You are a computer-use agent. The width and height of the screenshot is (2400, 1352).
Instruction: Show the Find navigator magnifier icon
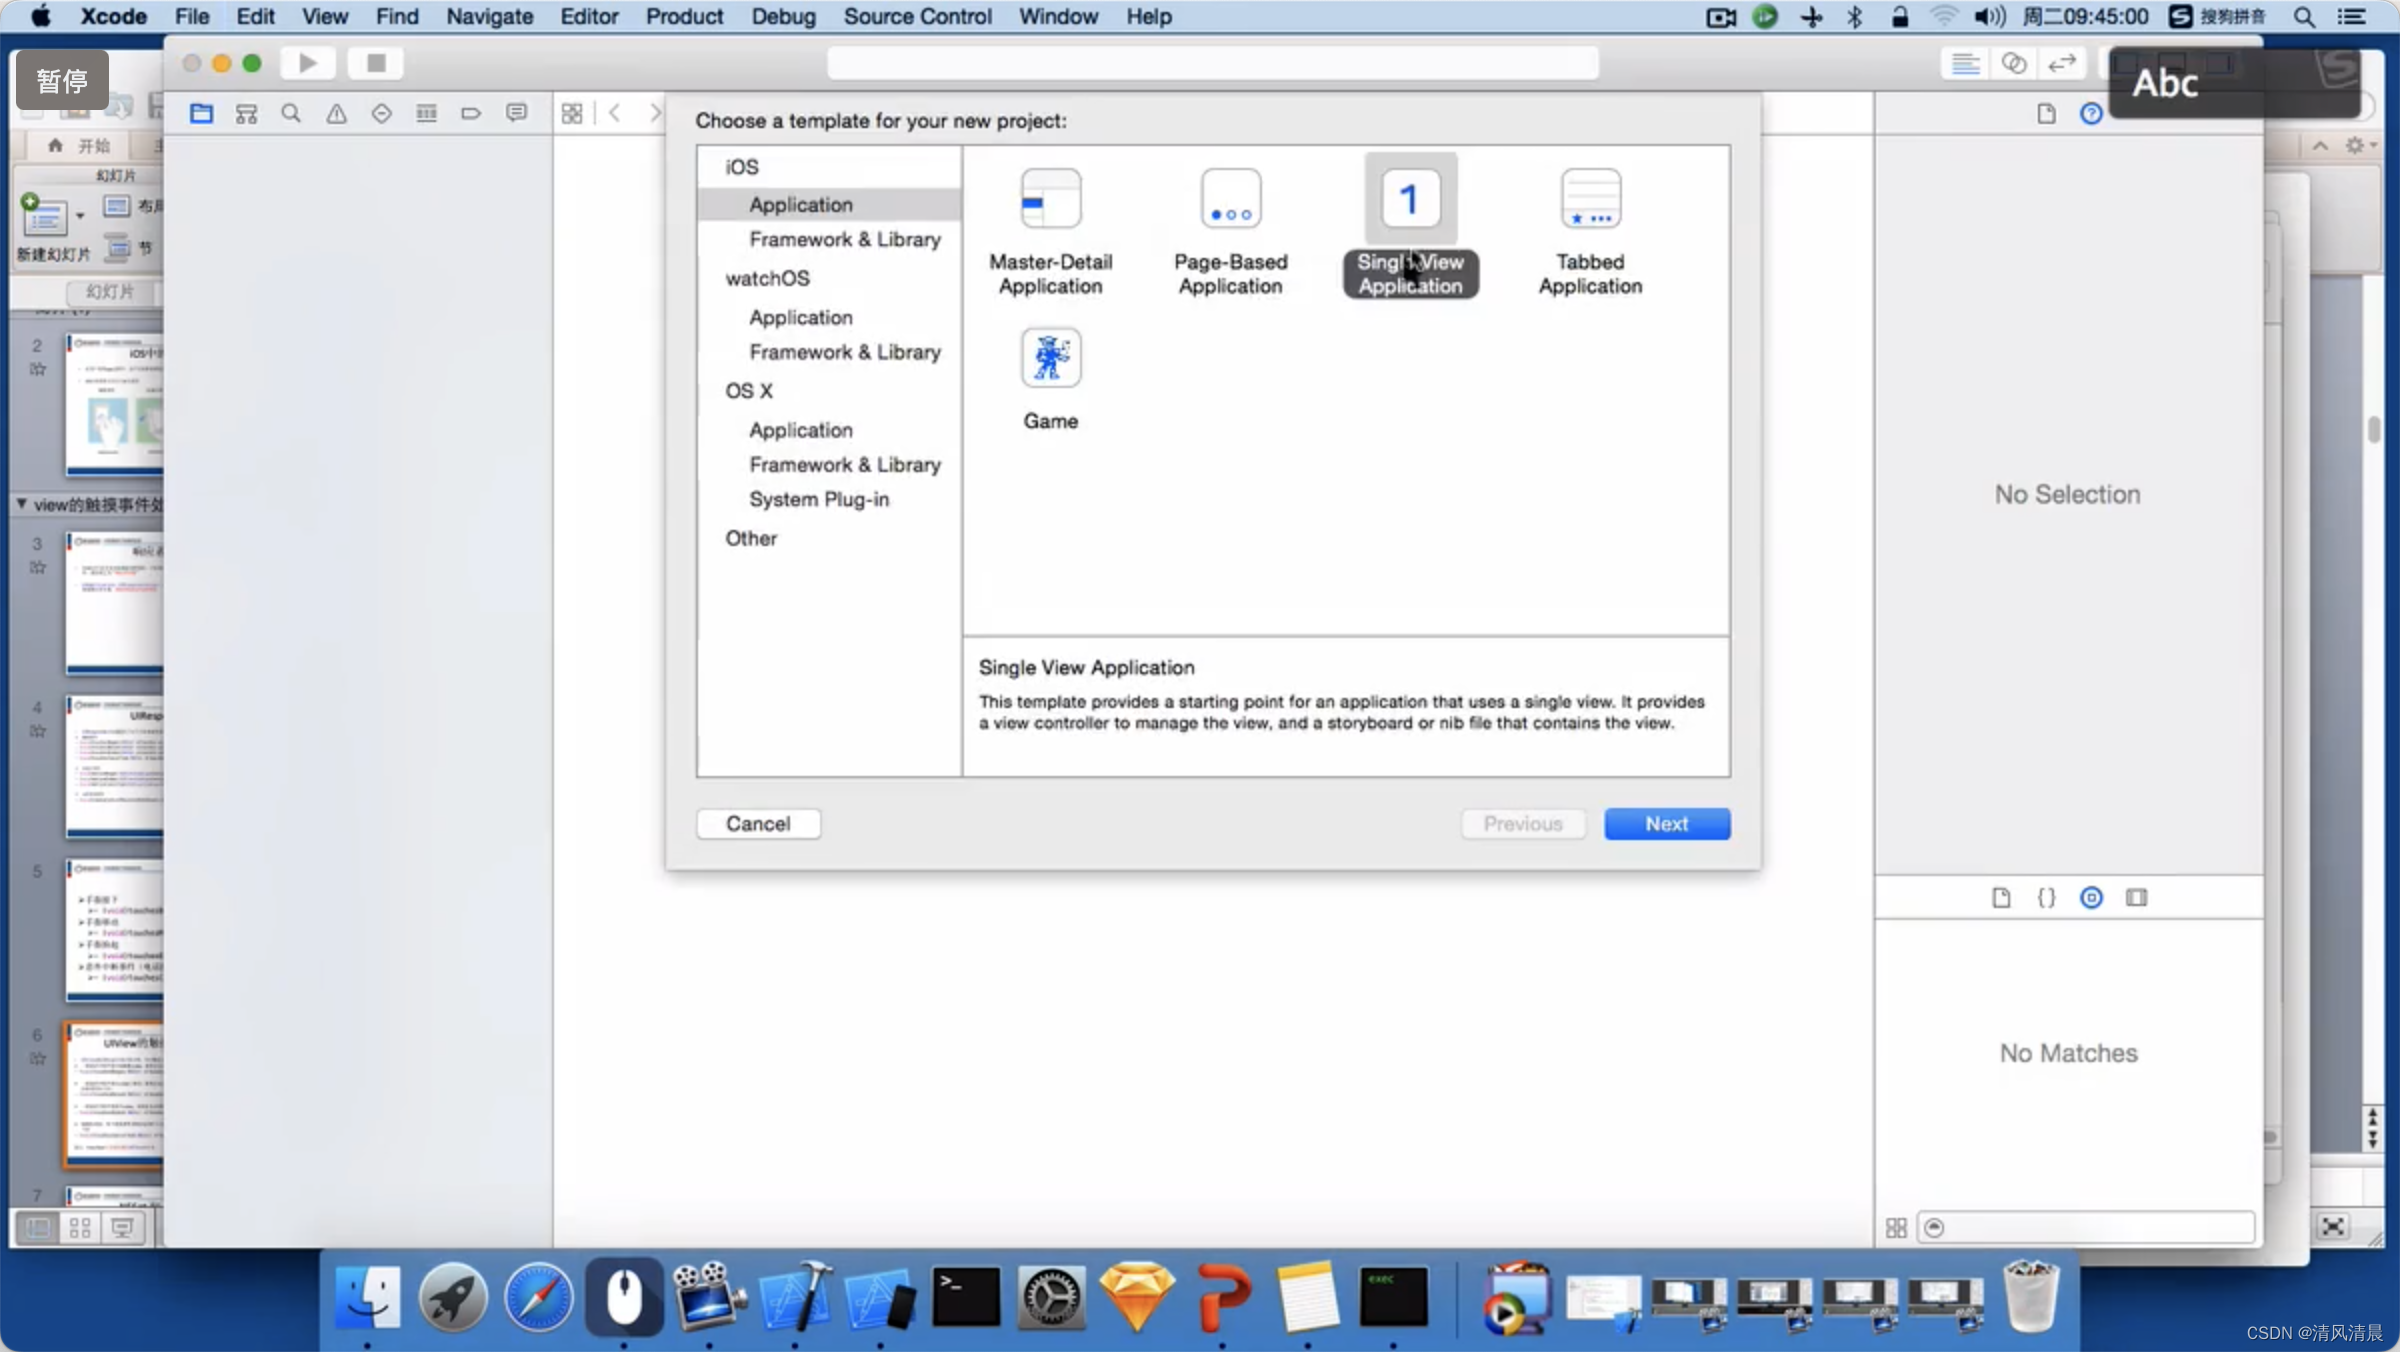tap(291, 113)
